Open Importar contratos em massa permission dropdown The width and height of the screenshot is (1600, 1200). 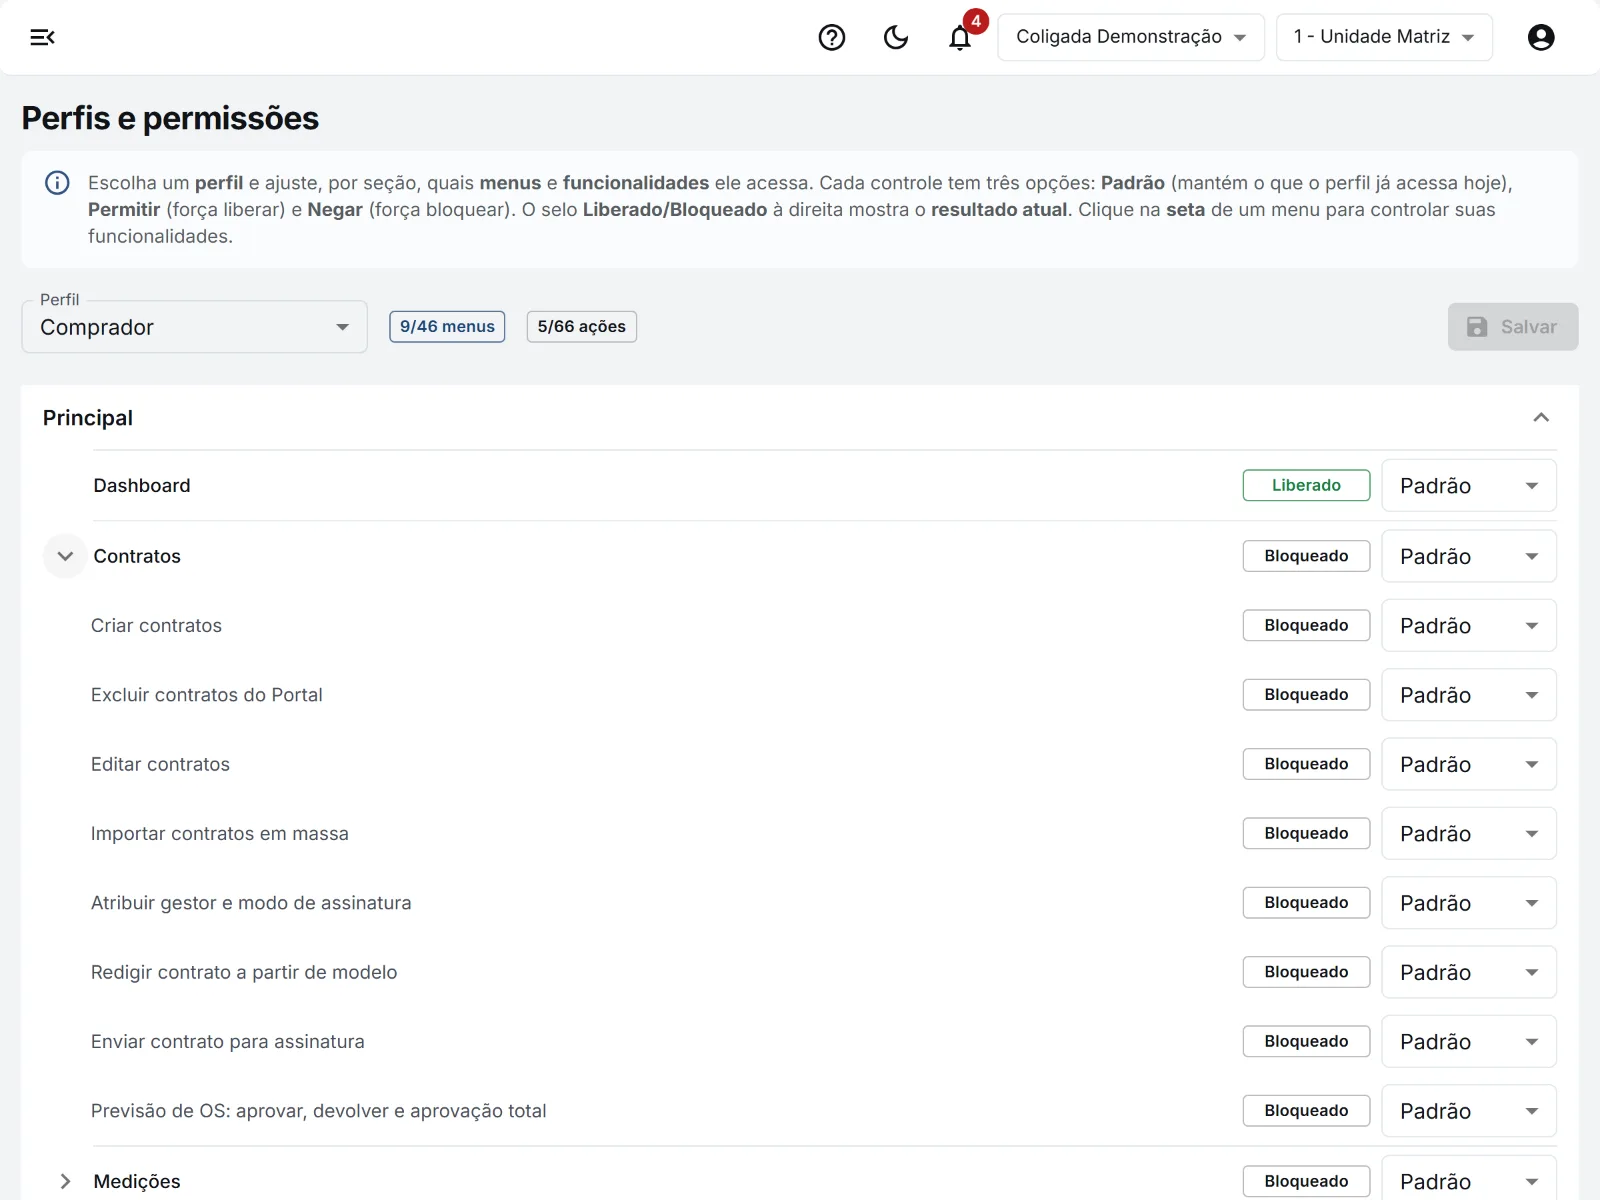tap(1469, 834)
